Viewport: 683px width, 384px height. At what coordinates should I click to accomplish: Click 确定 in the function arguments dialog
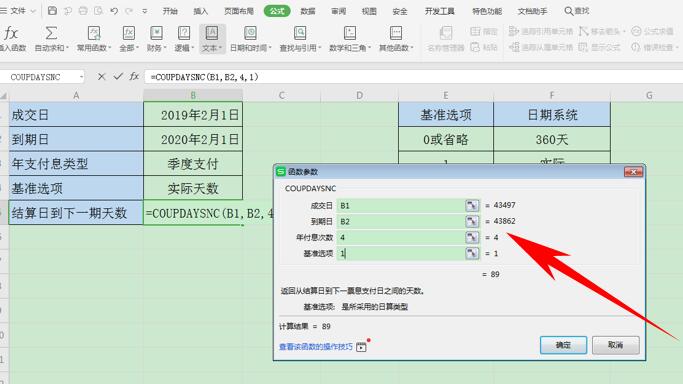coord(563,345)
